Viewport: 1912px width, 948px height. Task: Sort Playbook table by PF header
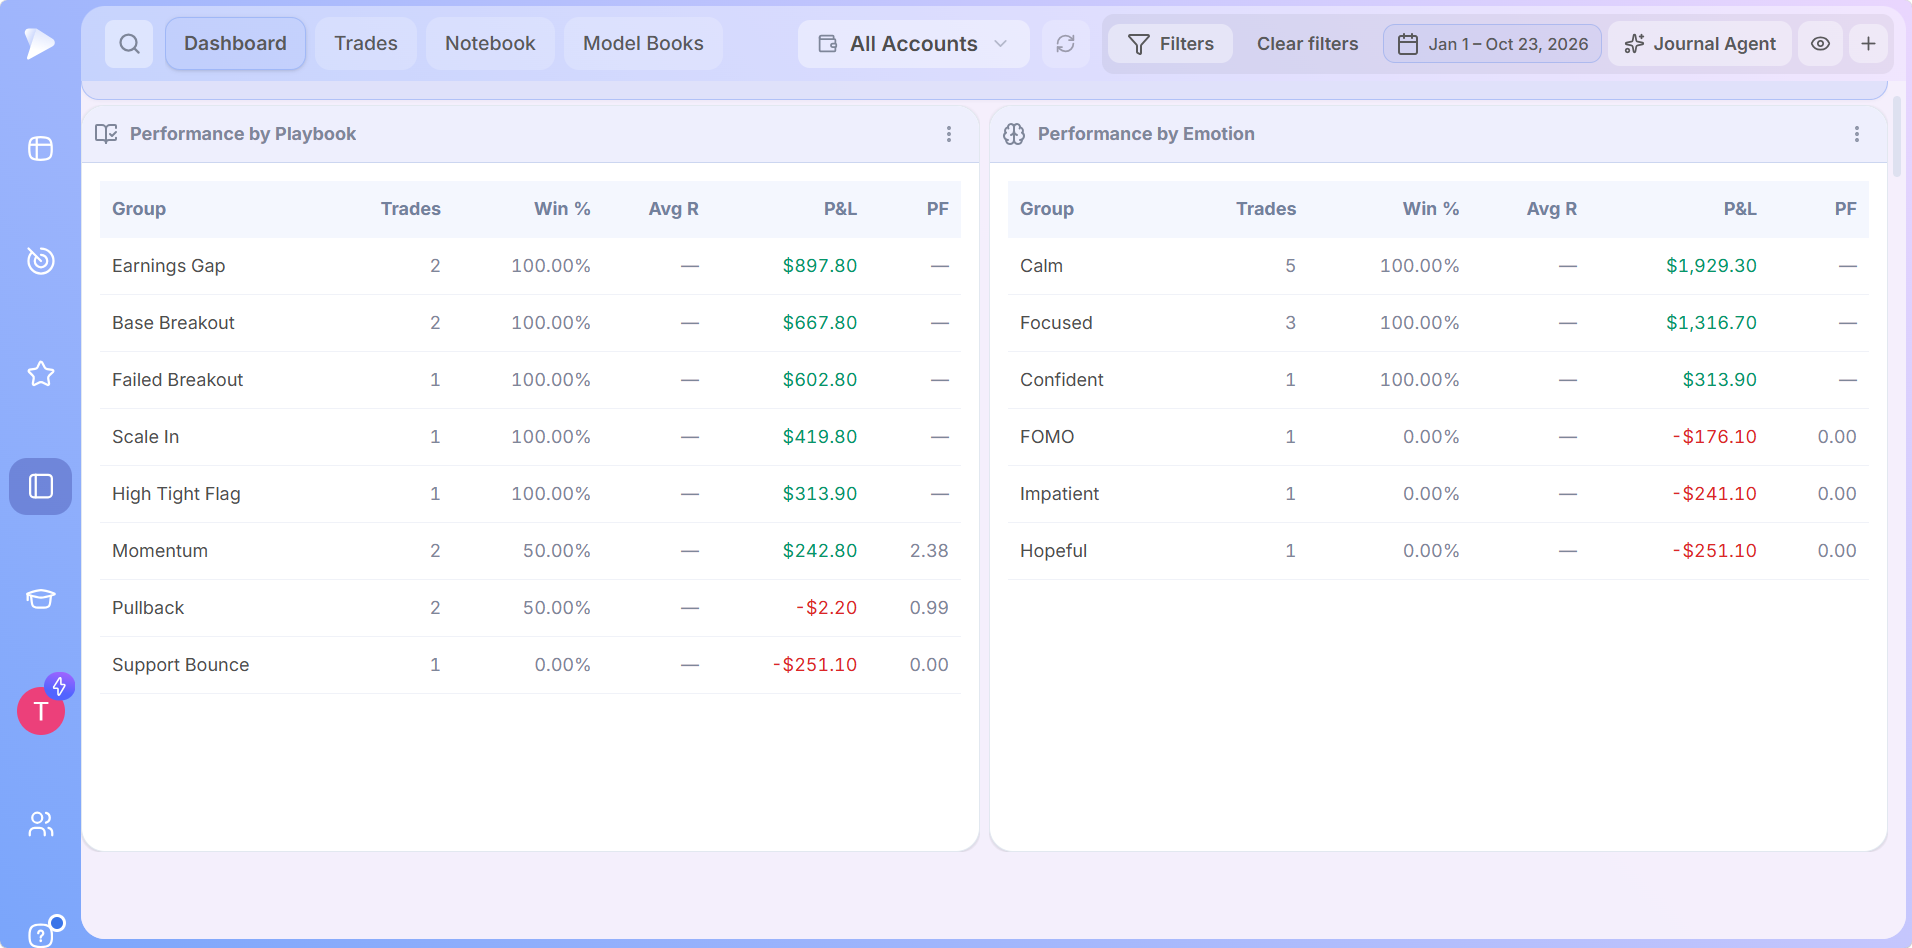pyautogui.click(x=937, y=209)
